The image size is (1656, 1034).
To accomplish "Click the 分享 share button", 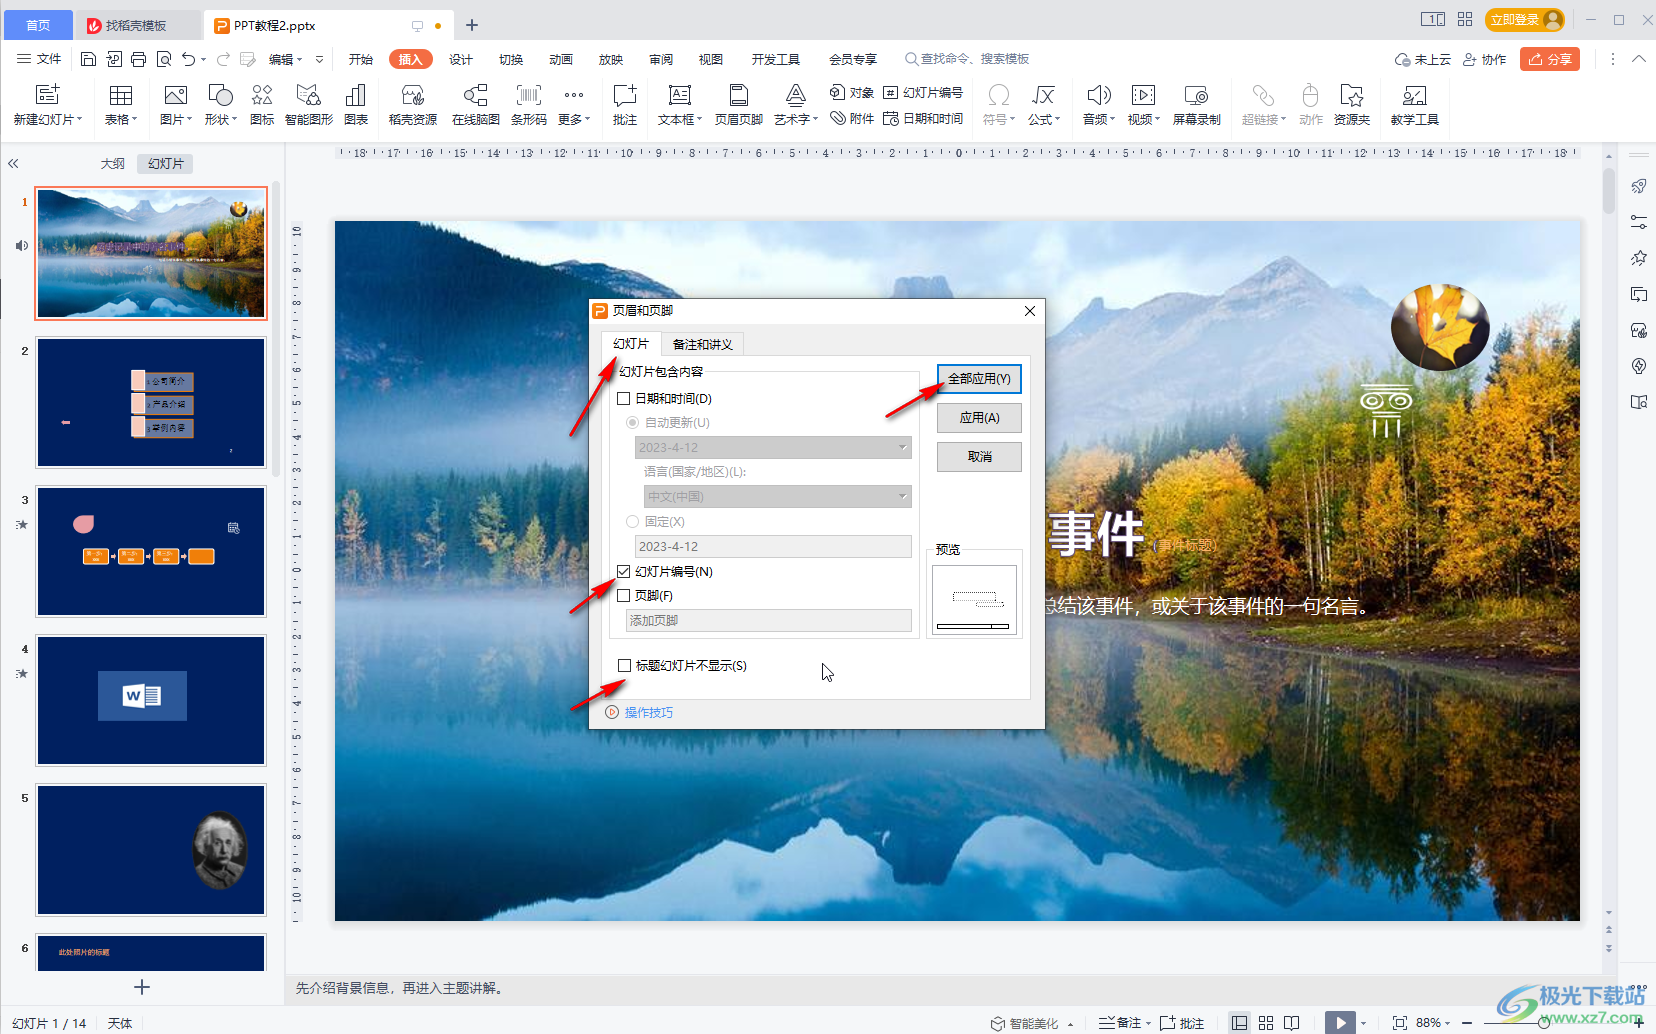I will coord(1550,59).
